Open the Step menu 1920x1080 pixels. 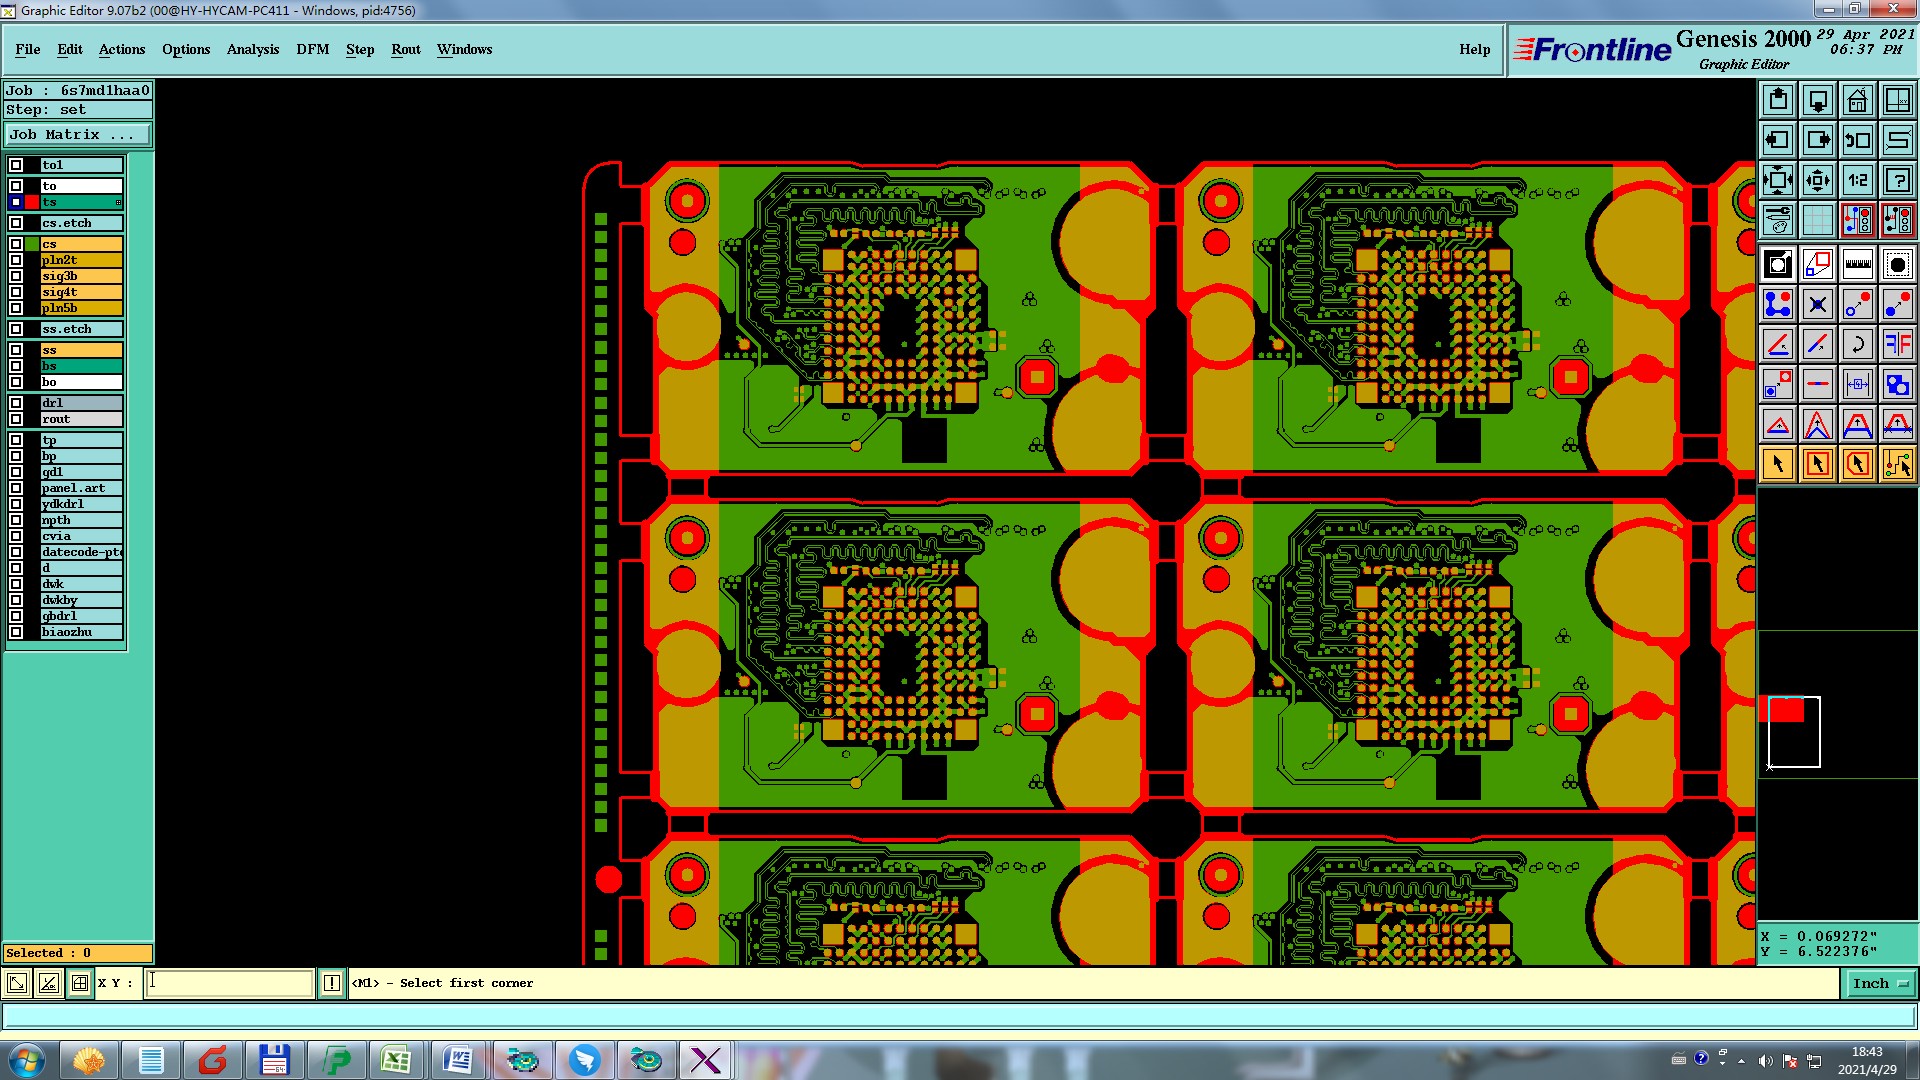[x=360, y=49]
